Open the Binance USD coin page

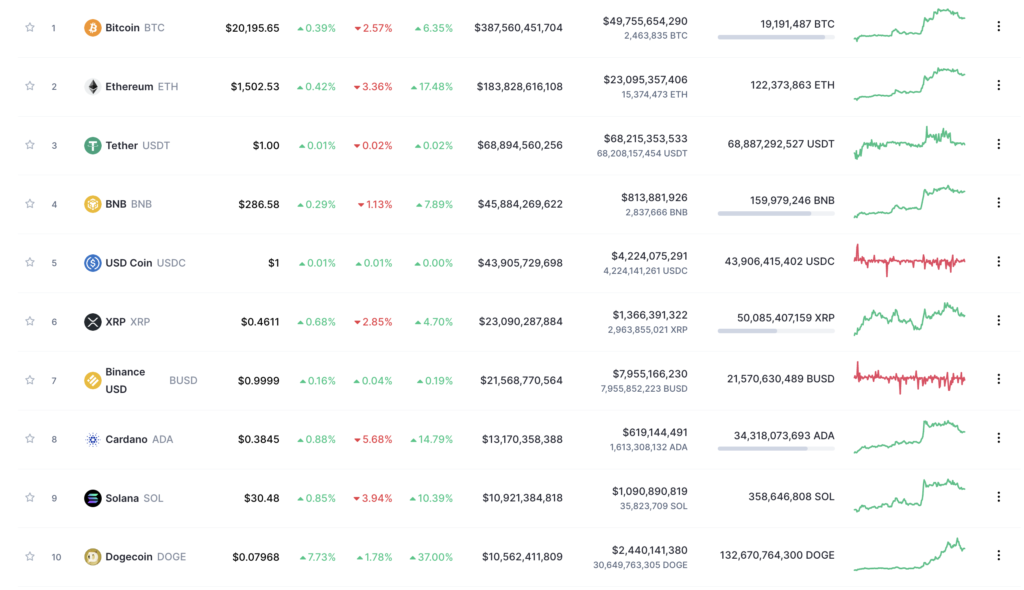(x=125, y=380)
